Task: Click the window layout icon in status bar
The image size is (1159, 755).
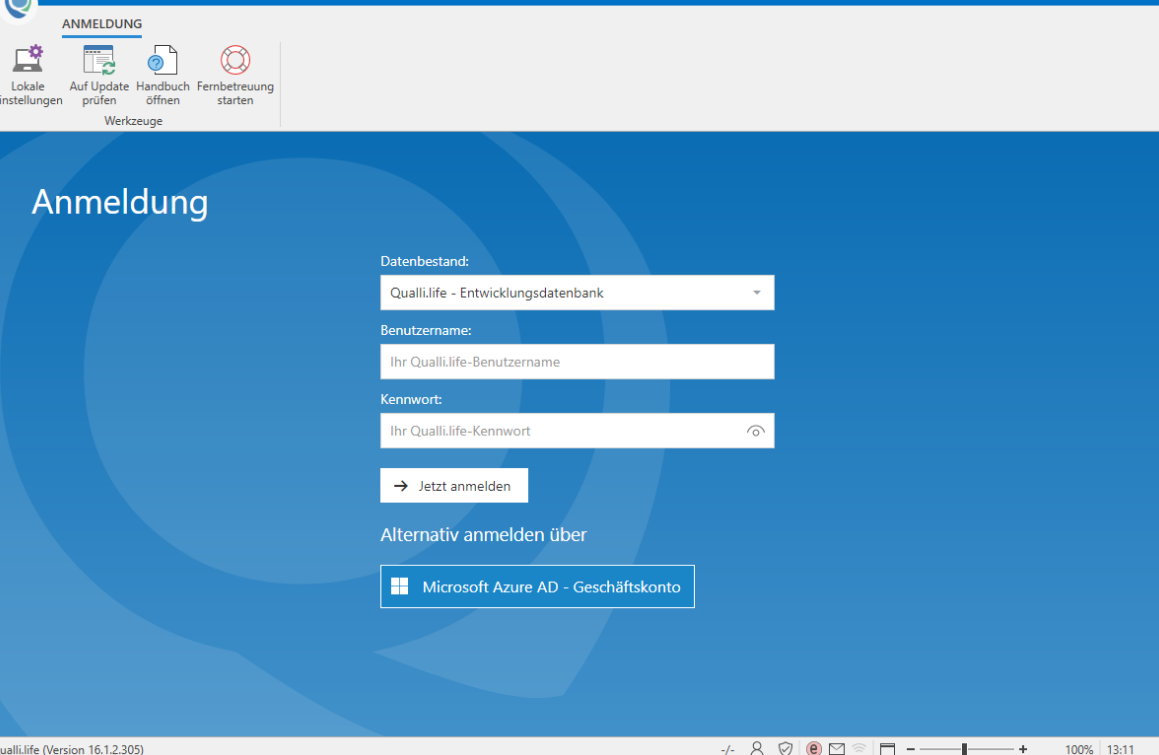Action: [887, 748]
